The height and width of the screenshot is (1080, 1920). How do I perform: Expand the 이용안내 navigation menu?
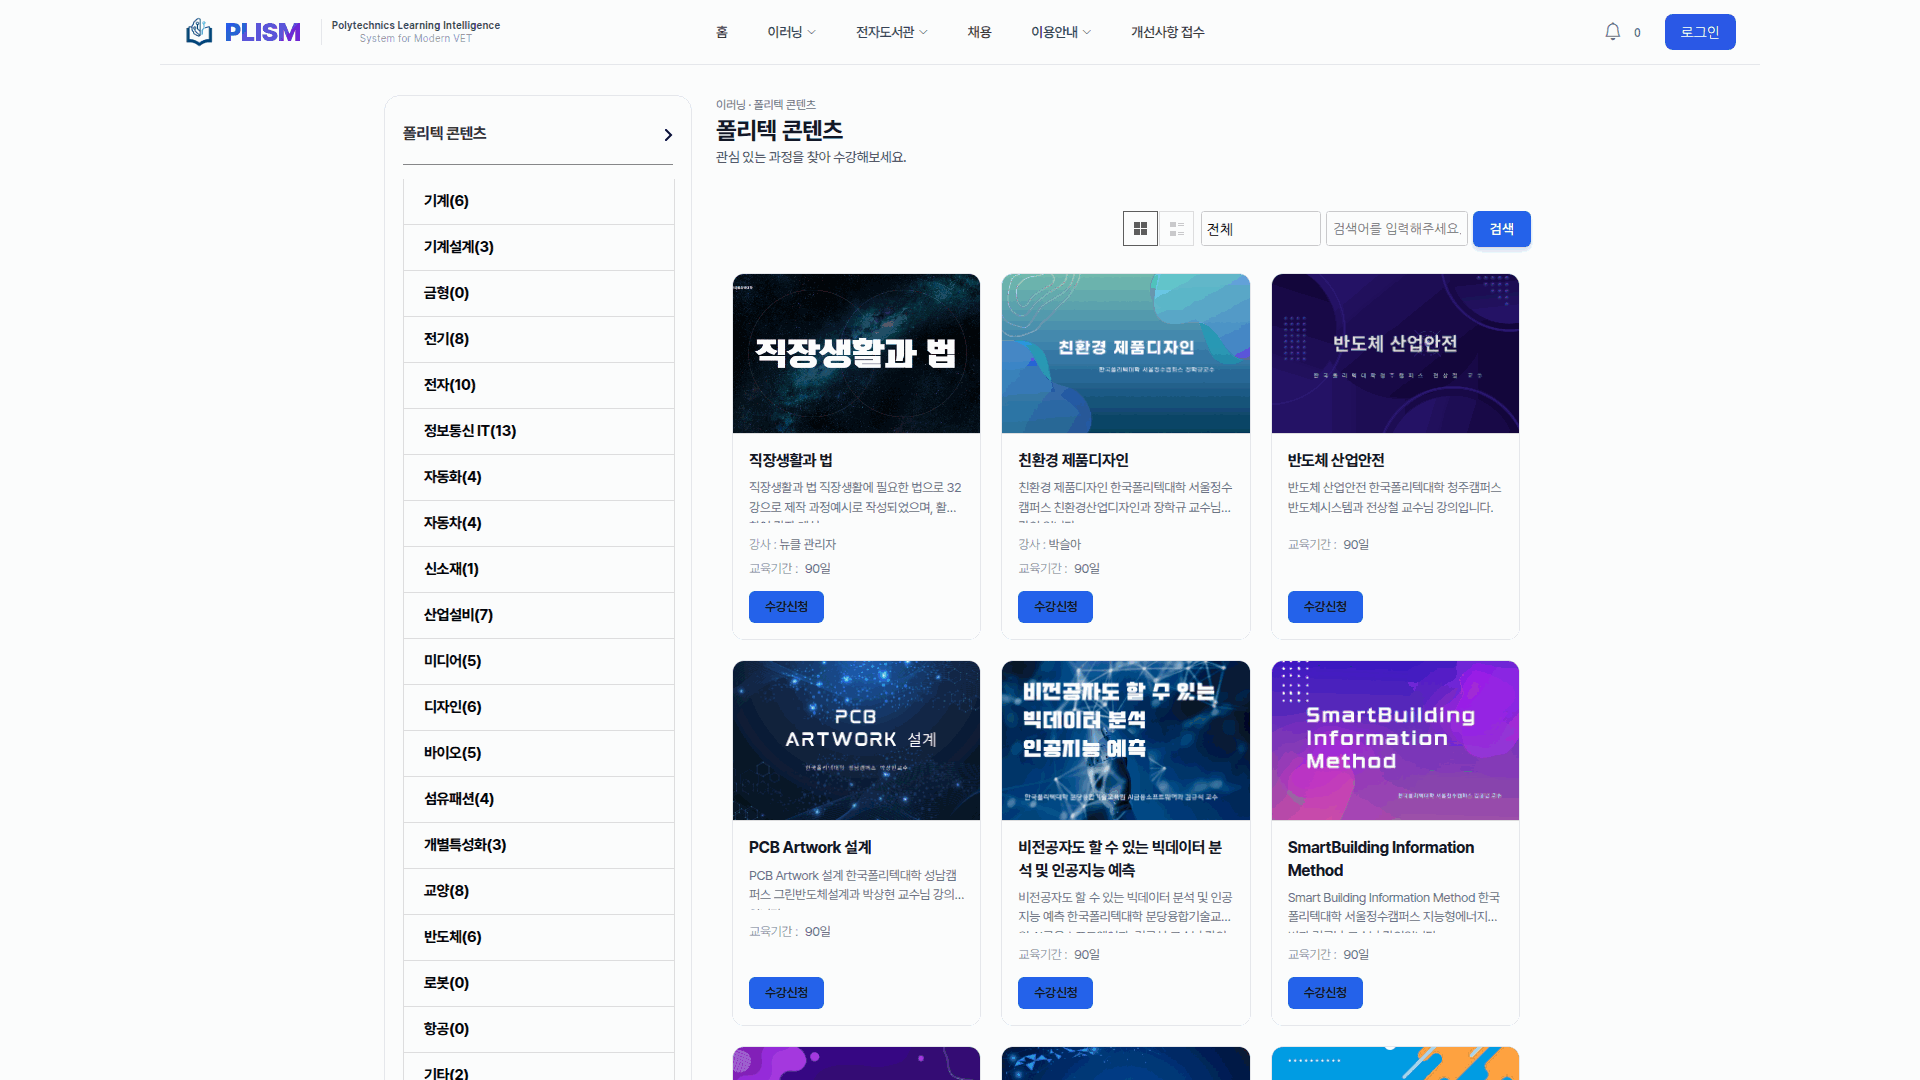[1060, 32]
